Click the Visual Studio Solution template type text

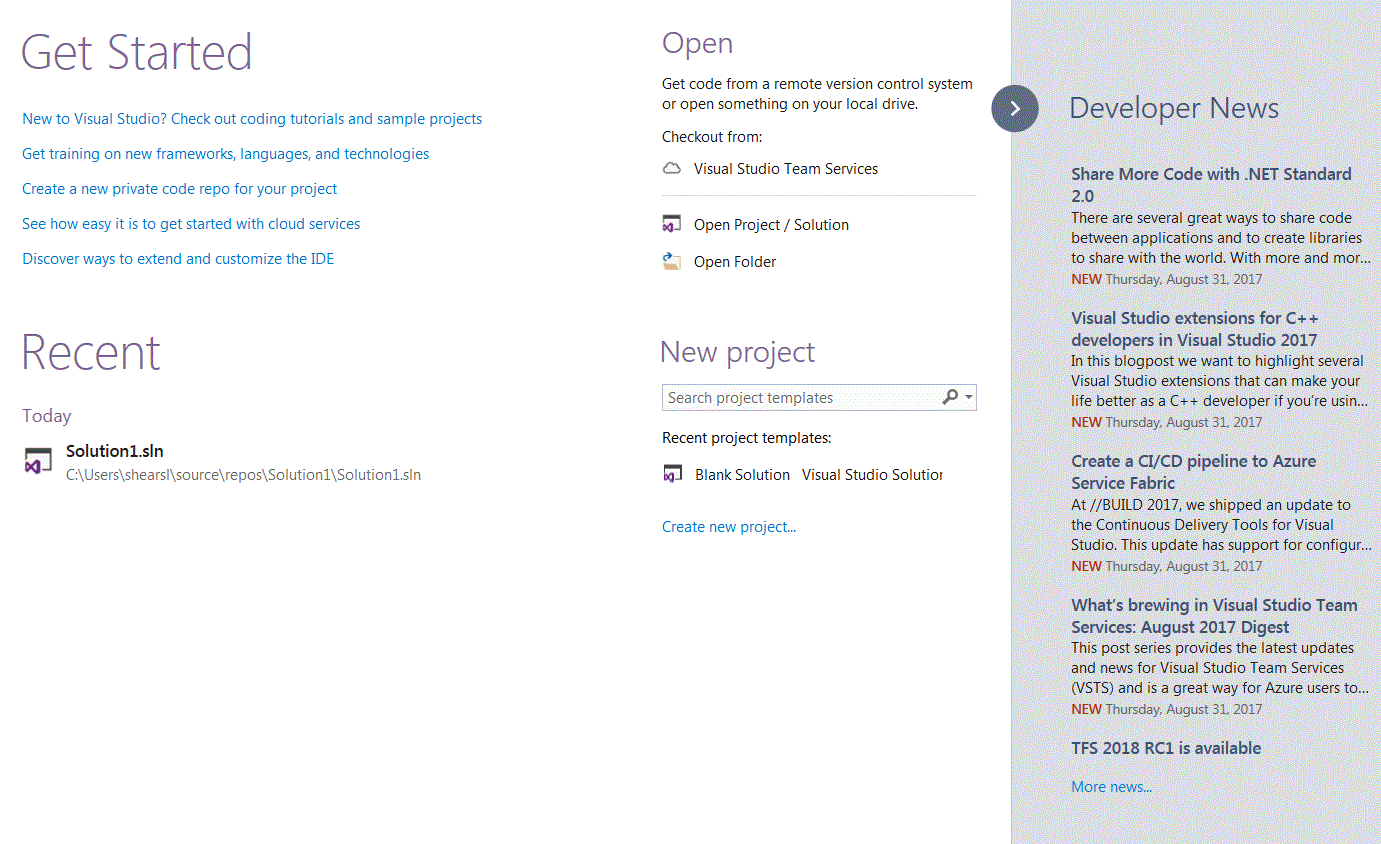tap(872, 475)
